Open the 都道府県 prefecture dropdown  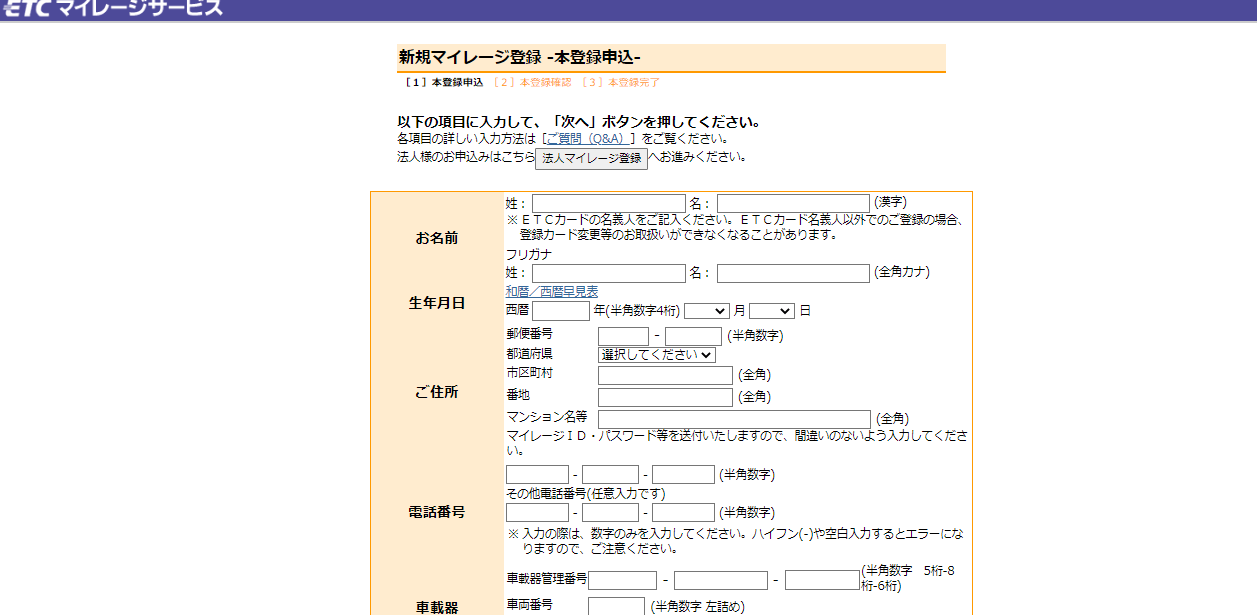[657, 355]
